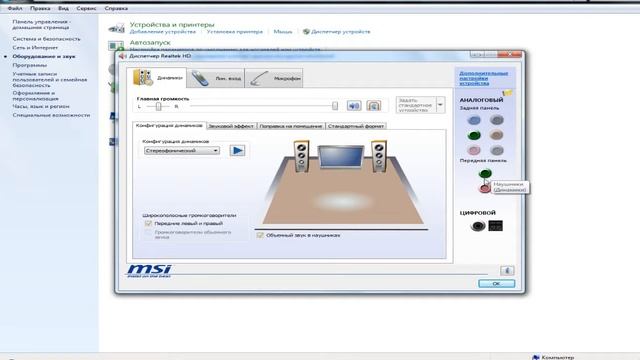Click the left speaker in room diagram

point(301,156)
